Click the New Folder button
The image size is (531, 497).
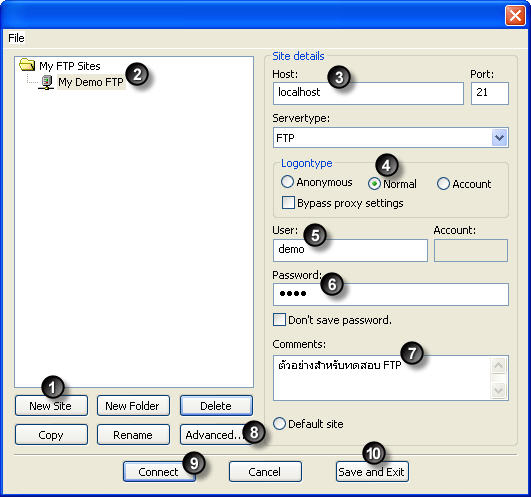(x=133, y=406)
